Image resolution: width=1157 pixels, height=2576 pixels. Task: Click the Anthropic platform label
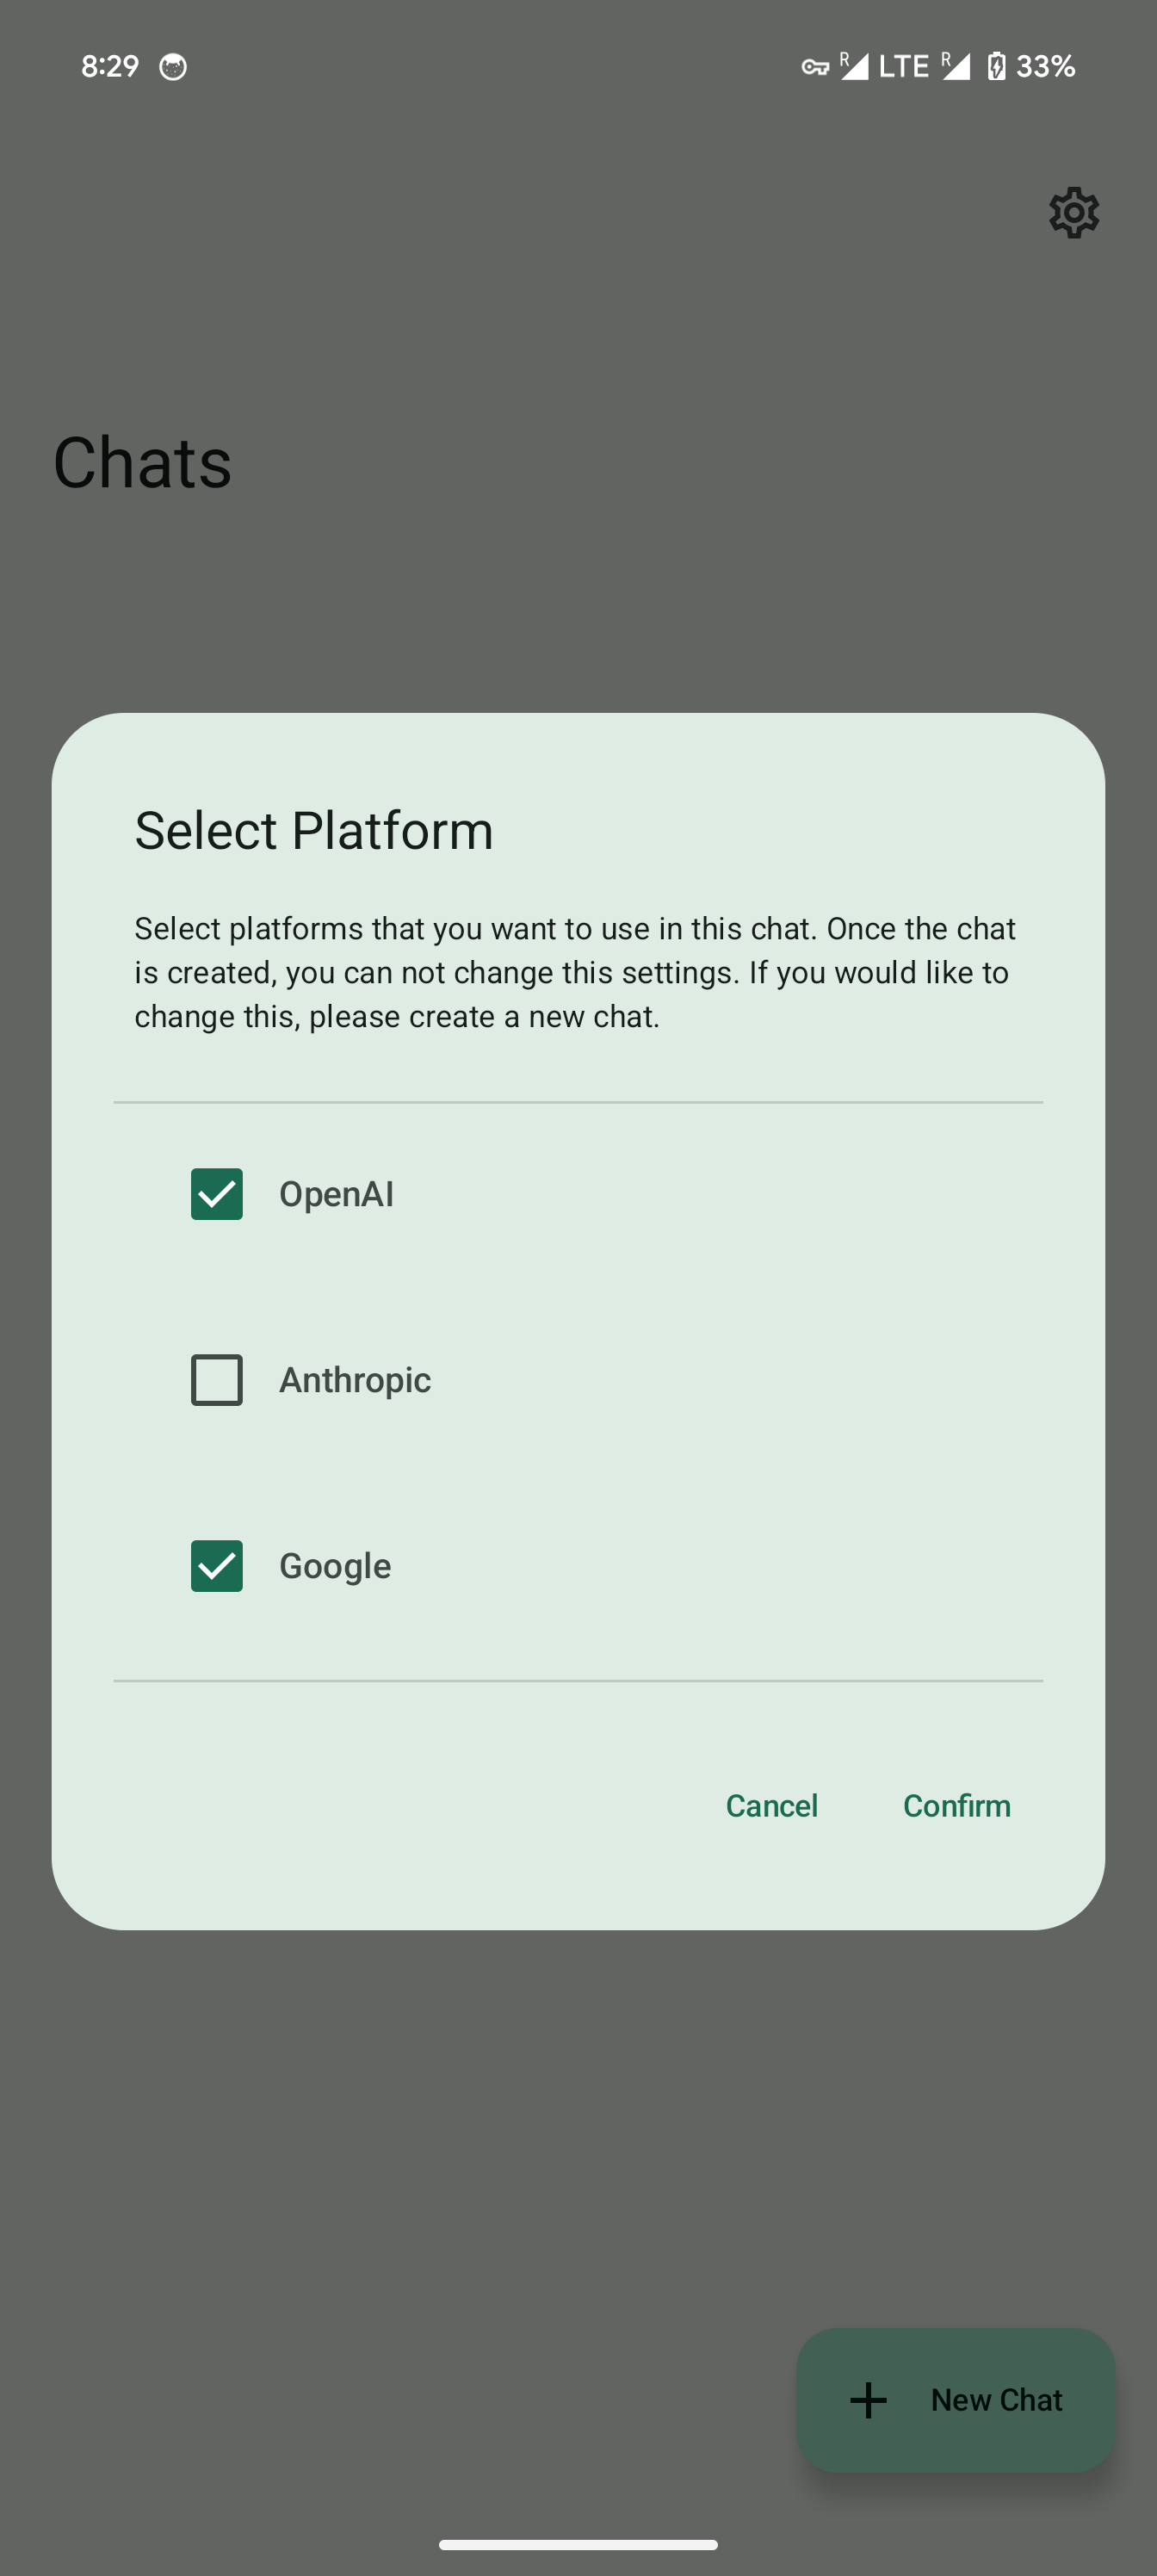pos(355,1380)
